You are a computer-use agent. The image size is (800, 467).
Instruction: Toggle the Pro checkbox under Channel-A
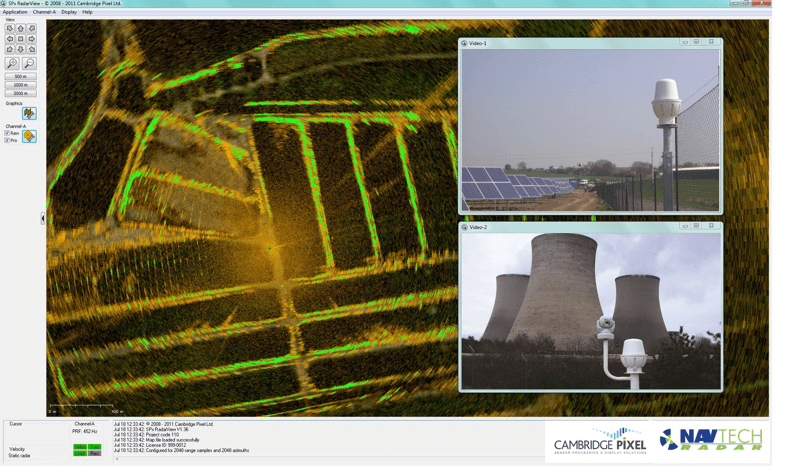tap(8, 140)
